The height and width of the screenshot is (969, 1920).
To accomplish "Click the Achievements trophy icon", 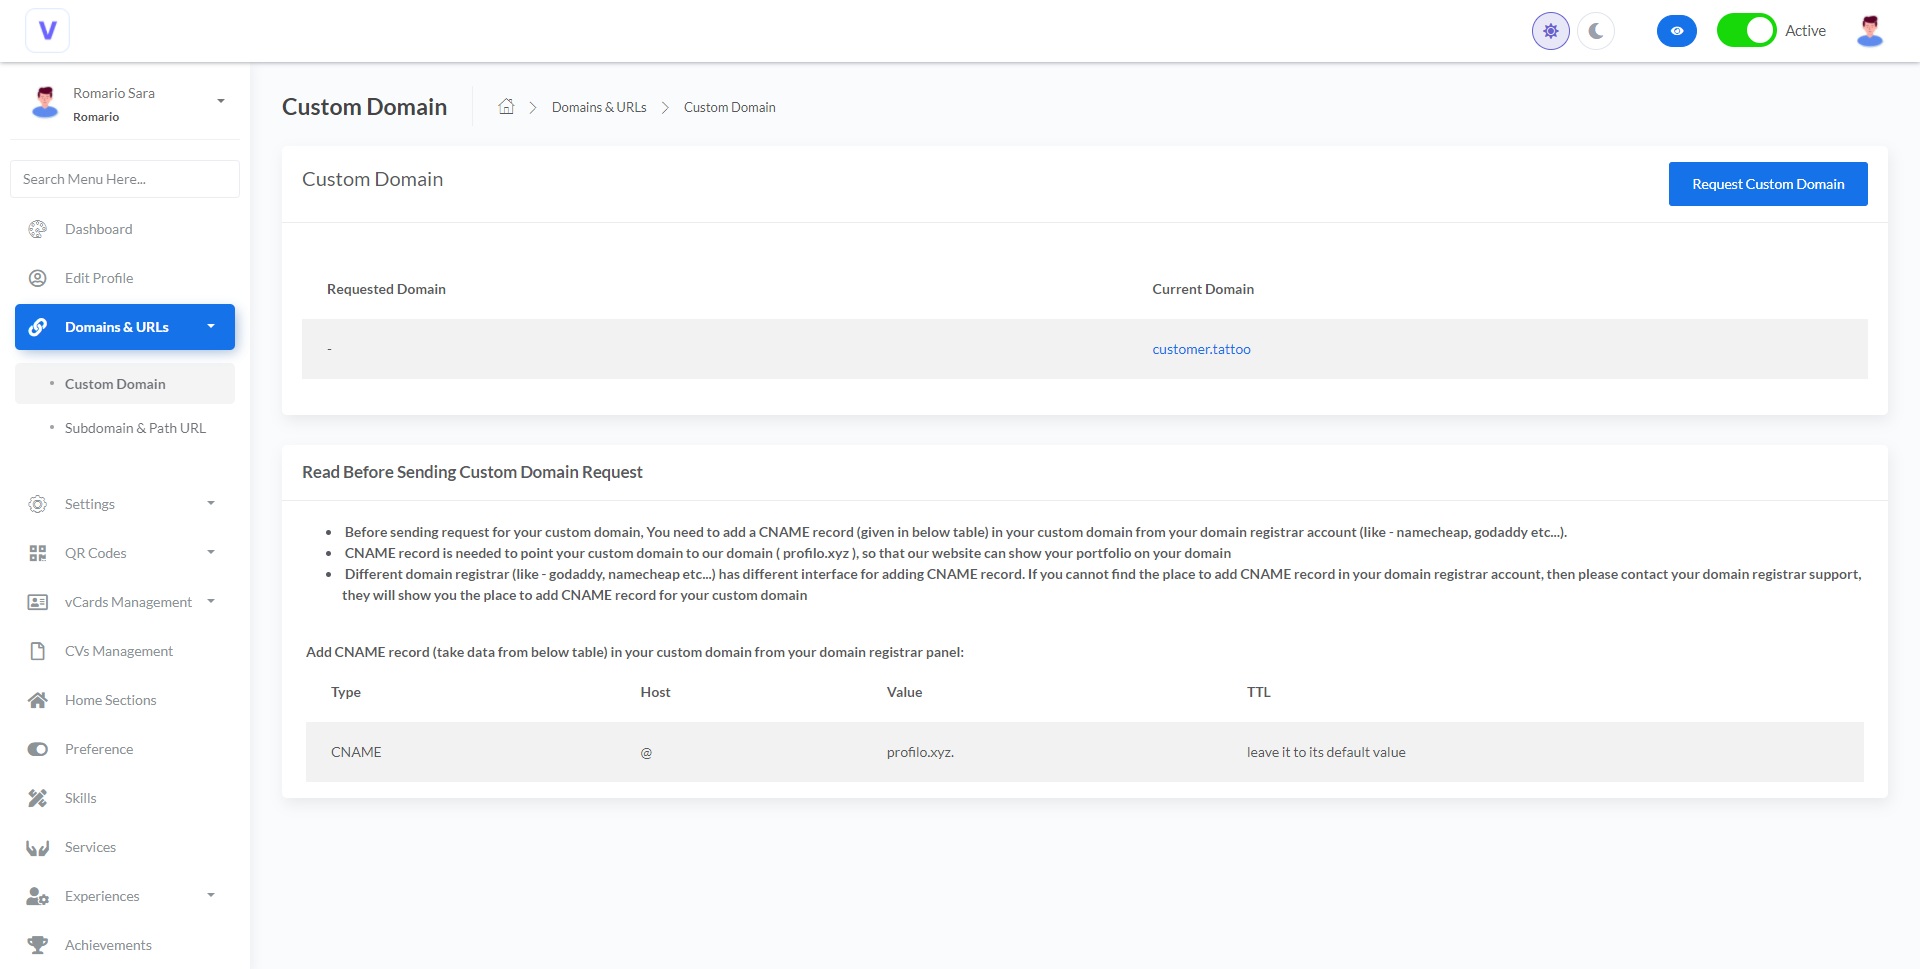I will (x=38, y=945).
